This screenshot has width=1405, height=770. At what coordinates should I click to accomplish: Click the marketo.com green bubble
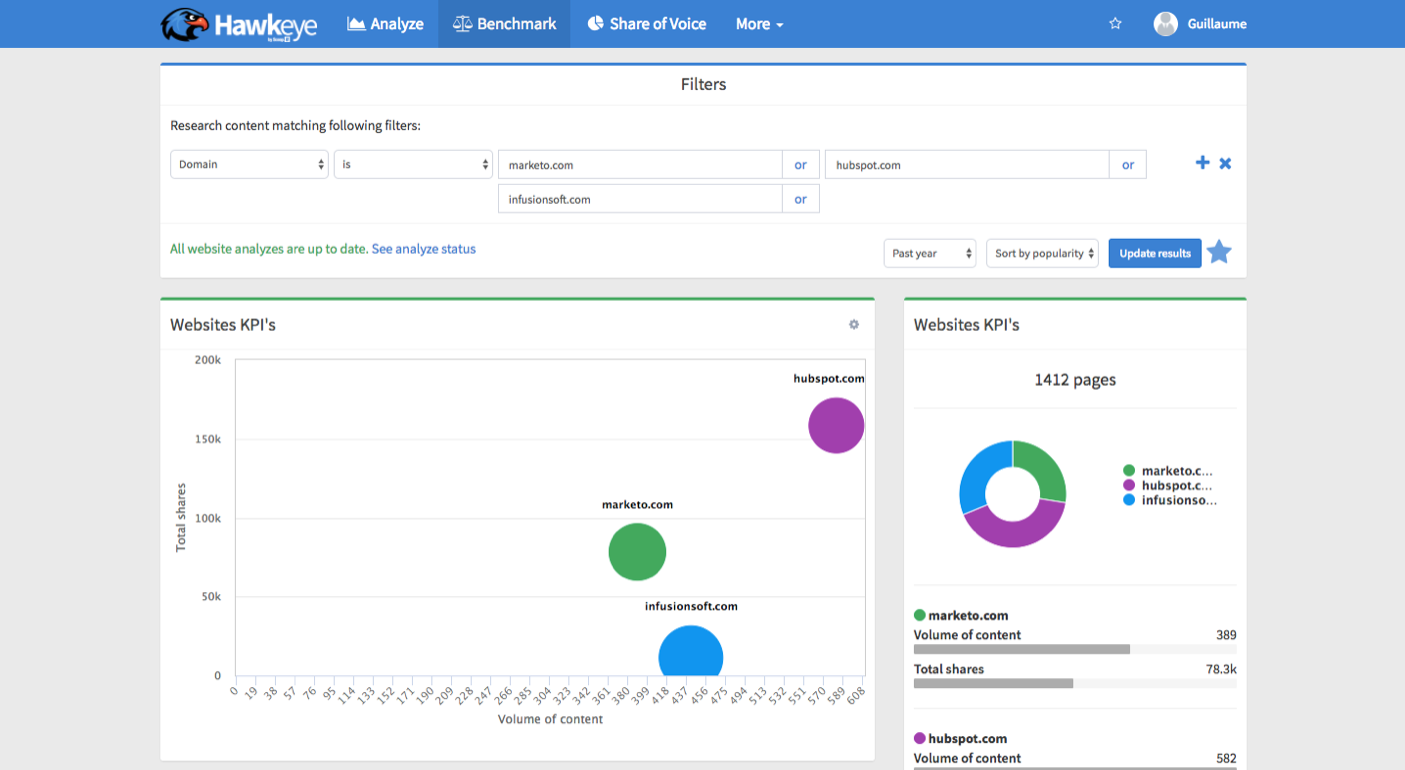click(637, 552)
